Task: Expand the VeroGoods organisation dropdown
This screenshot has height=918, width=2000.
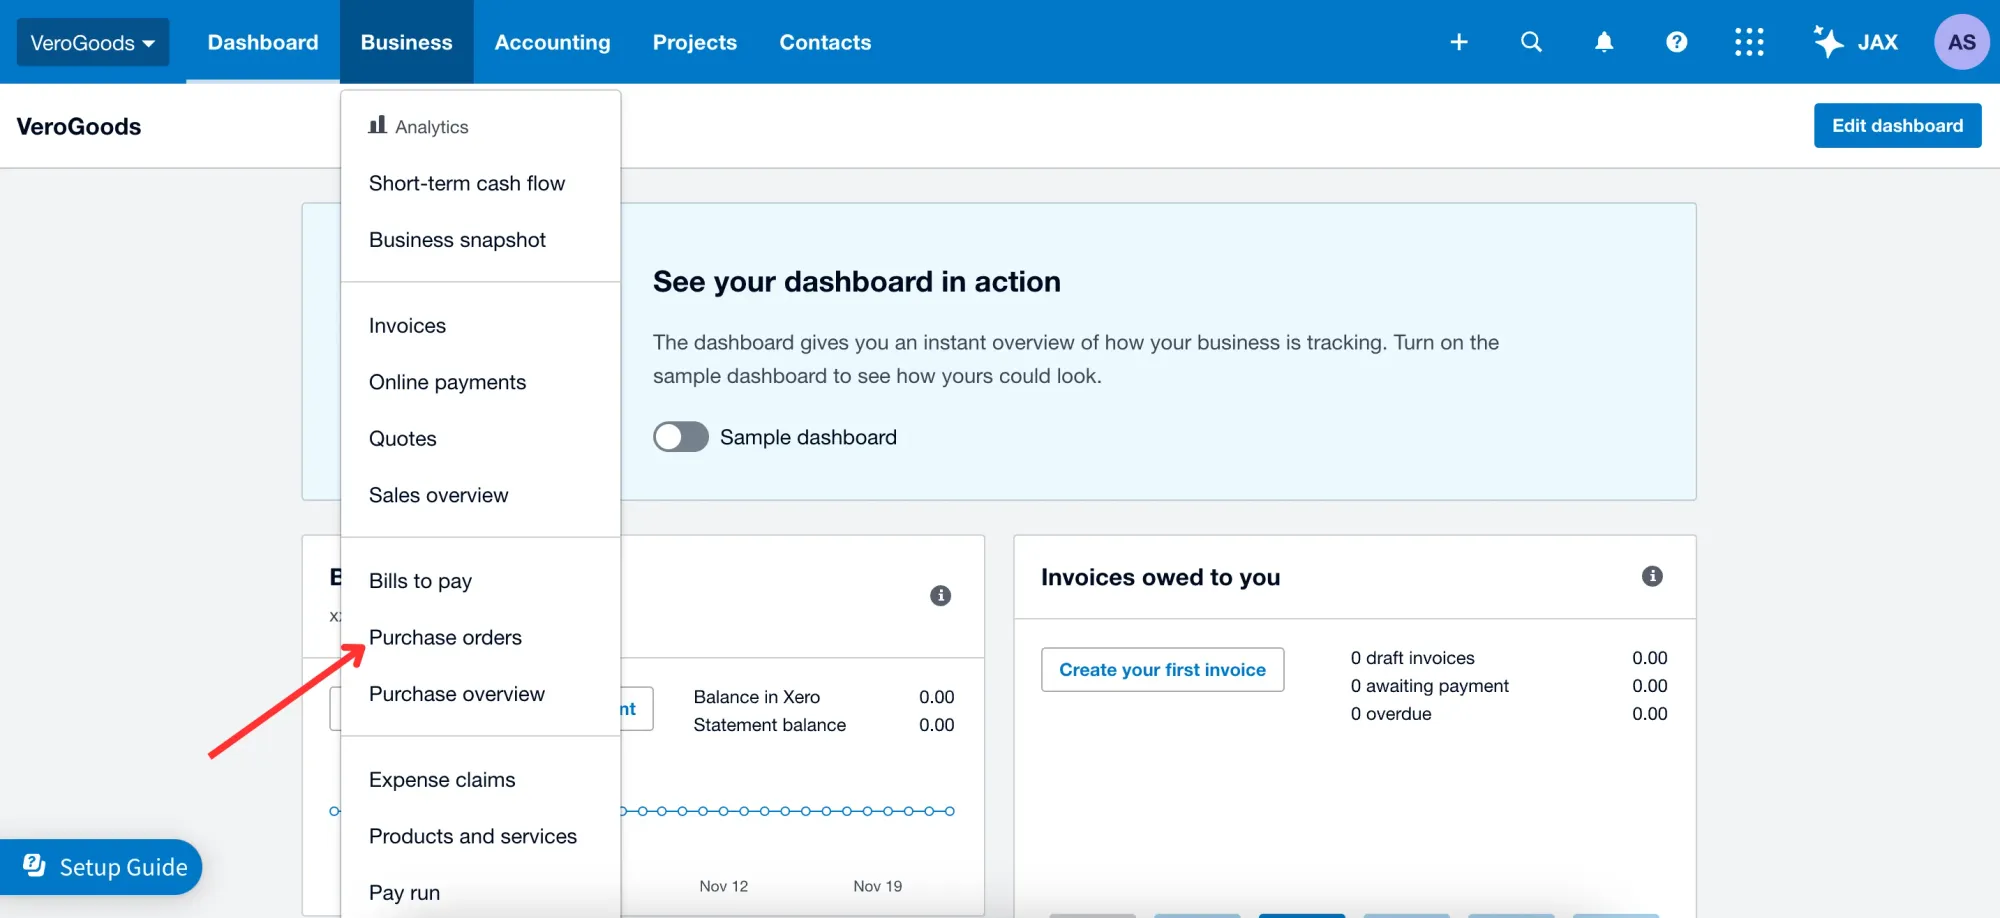Action: click(93, 42)
